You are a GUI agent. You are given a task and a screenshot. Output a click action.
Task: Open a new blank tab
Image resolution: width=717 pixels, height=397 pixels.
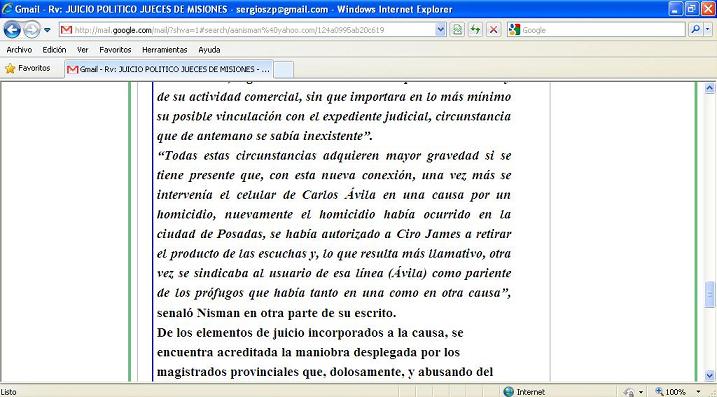coord(284,70)
